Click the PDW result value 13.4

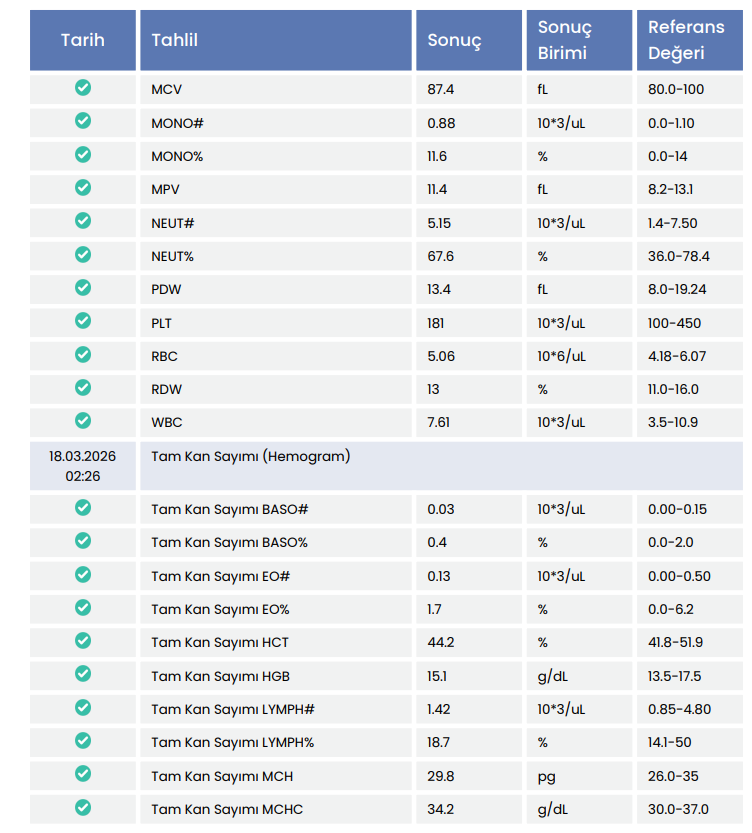440,289
